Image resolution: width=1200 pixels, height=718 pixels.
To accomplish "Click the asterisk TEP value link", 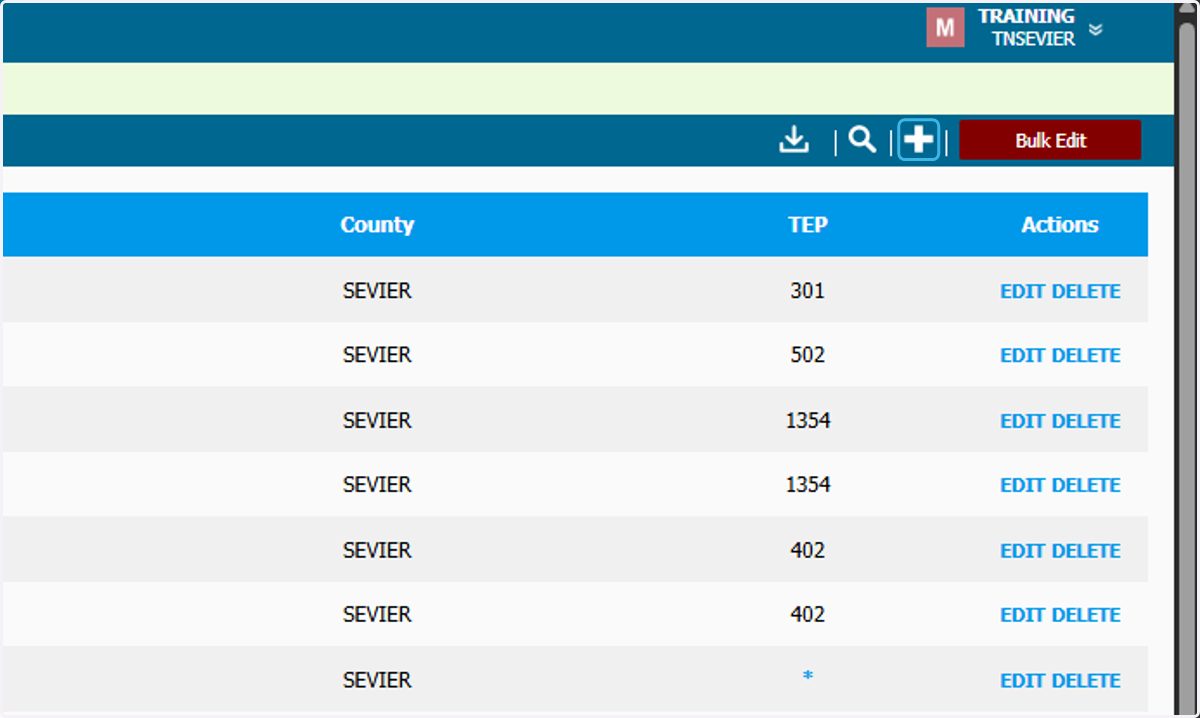I will [x=808, y=677].
